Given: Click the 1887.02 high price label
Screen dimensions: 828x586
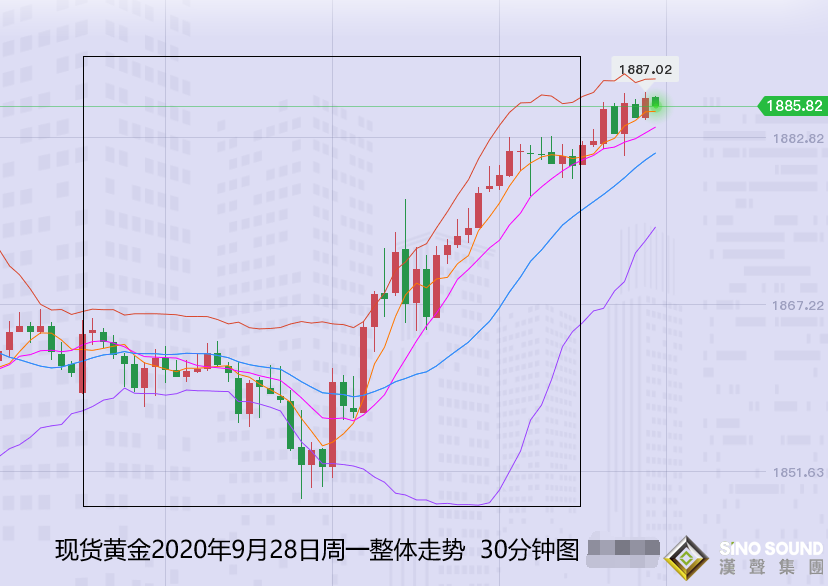Looking at the screenshot, I should click(x=645, y=70).
